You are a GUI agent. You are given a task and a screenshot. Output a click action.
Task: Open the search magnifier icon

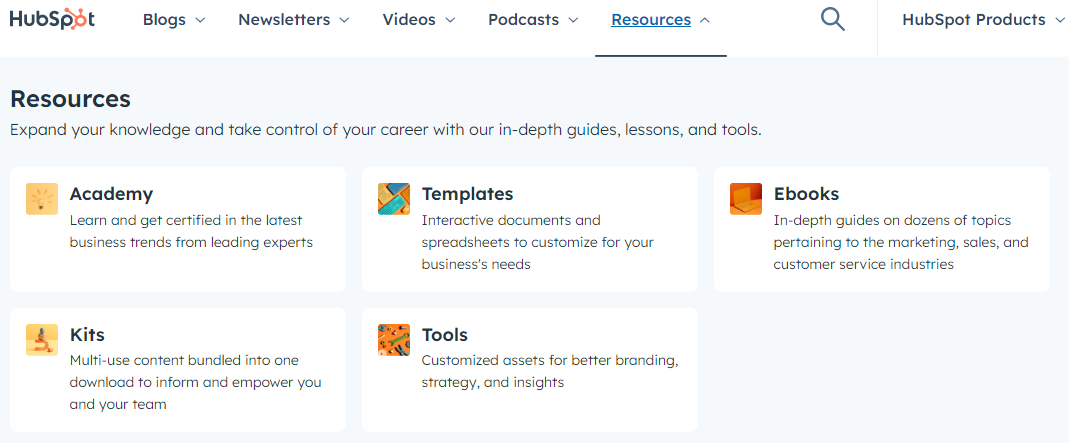click(832, 19)
